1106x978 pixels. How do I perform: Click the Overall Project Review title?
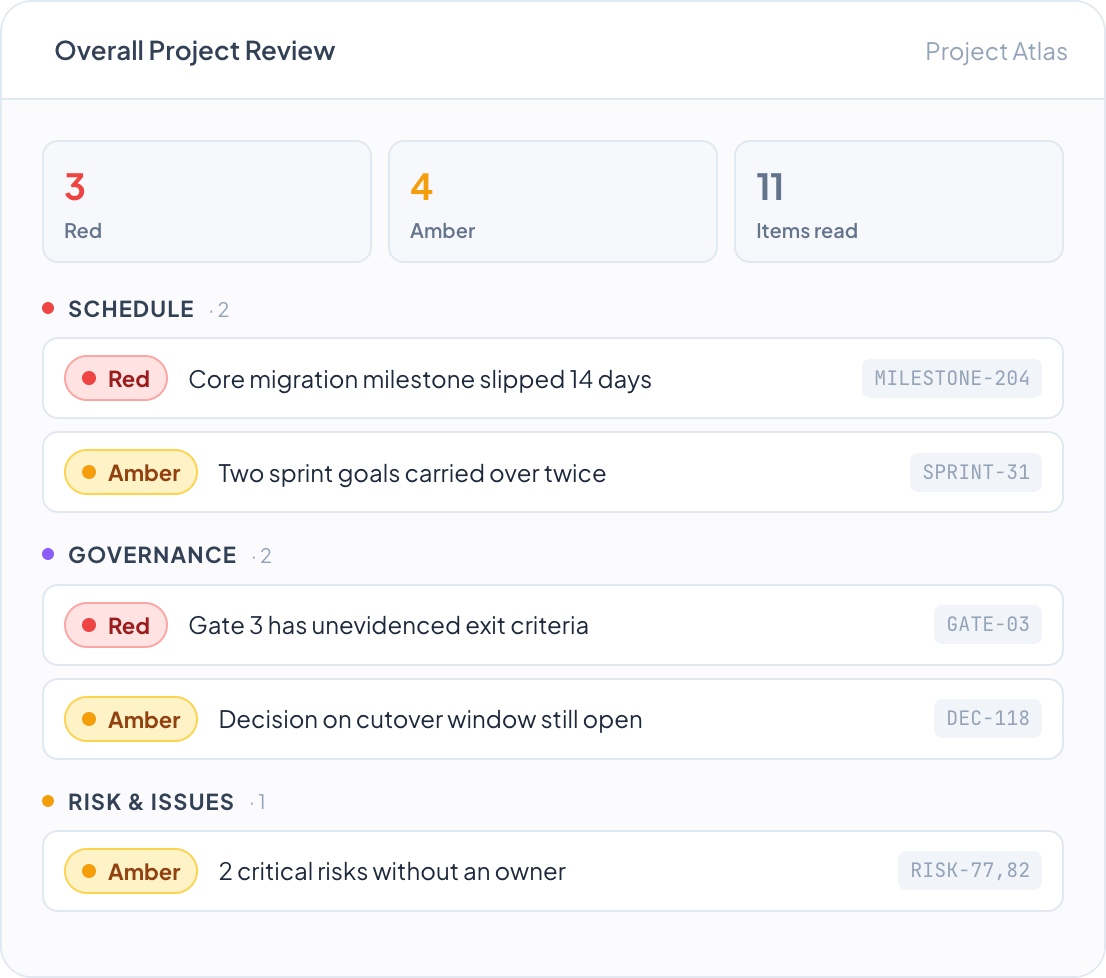(x=195, y=51)
